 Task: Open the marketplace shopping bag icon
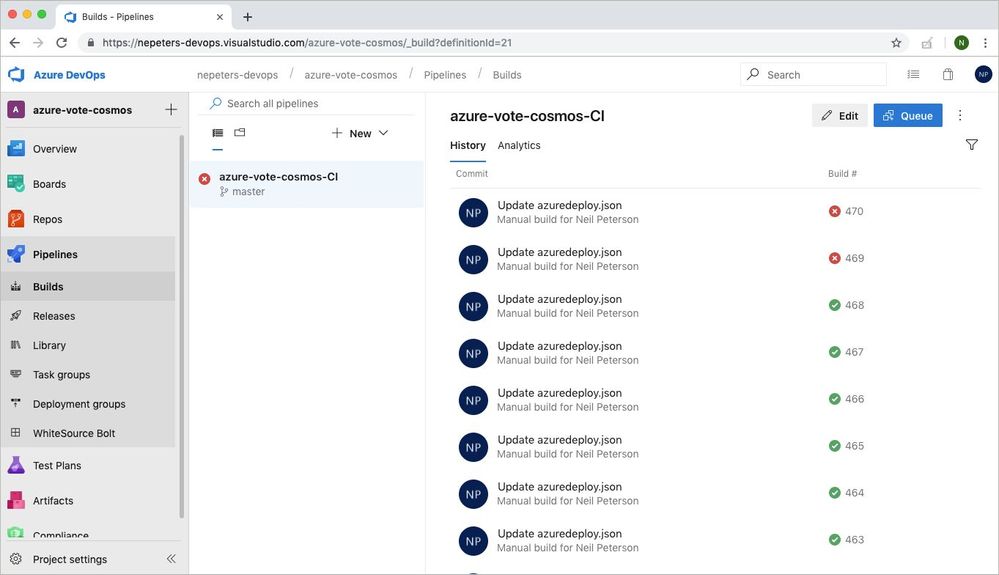(x=948, y=75)
